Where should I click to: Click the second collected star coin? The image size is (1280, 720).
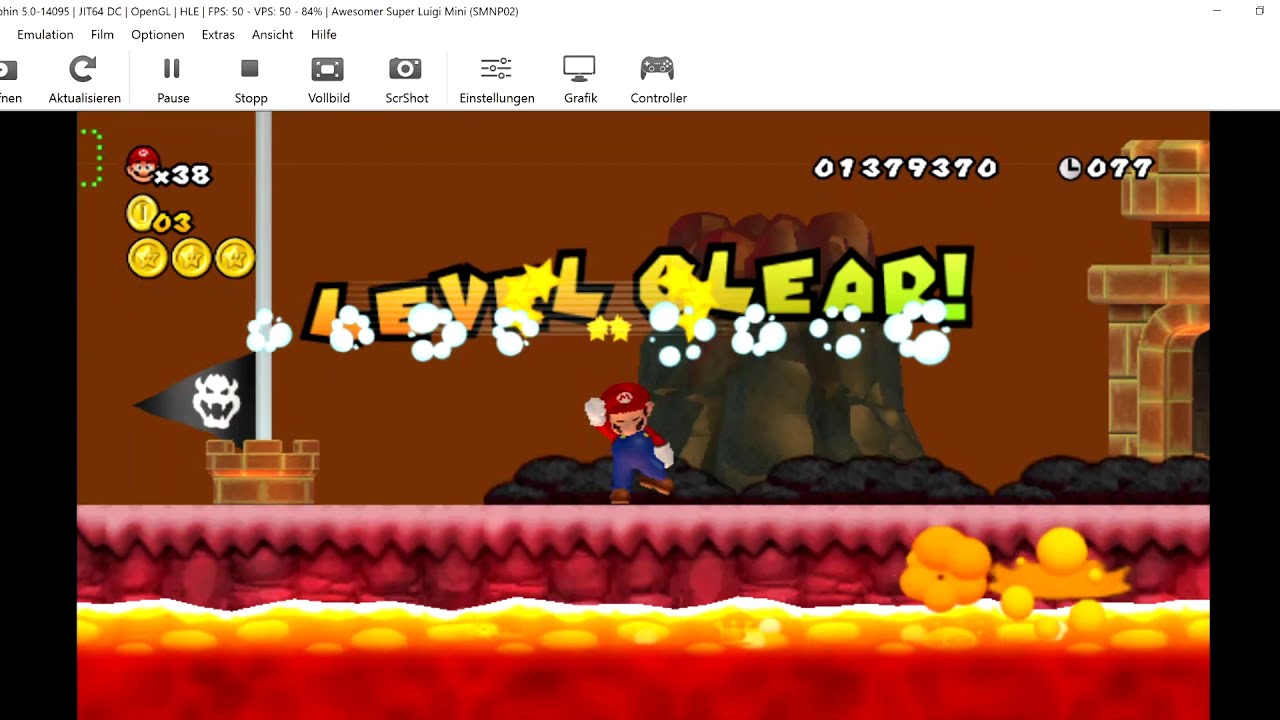coord(191,259)
